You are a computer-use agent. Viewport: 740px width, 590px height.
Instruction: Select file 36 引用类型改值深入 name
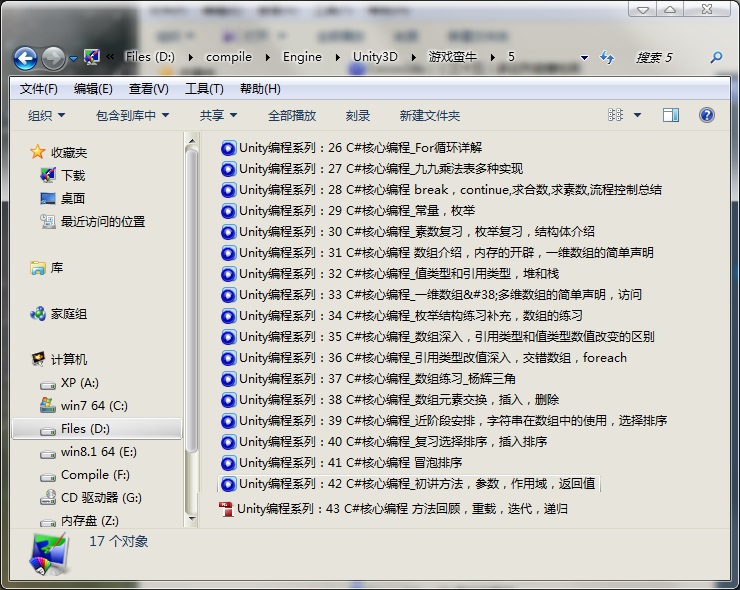(433, 358)
